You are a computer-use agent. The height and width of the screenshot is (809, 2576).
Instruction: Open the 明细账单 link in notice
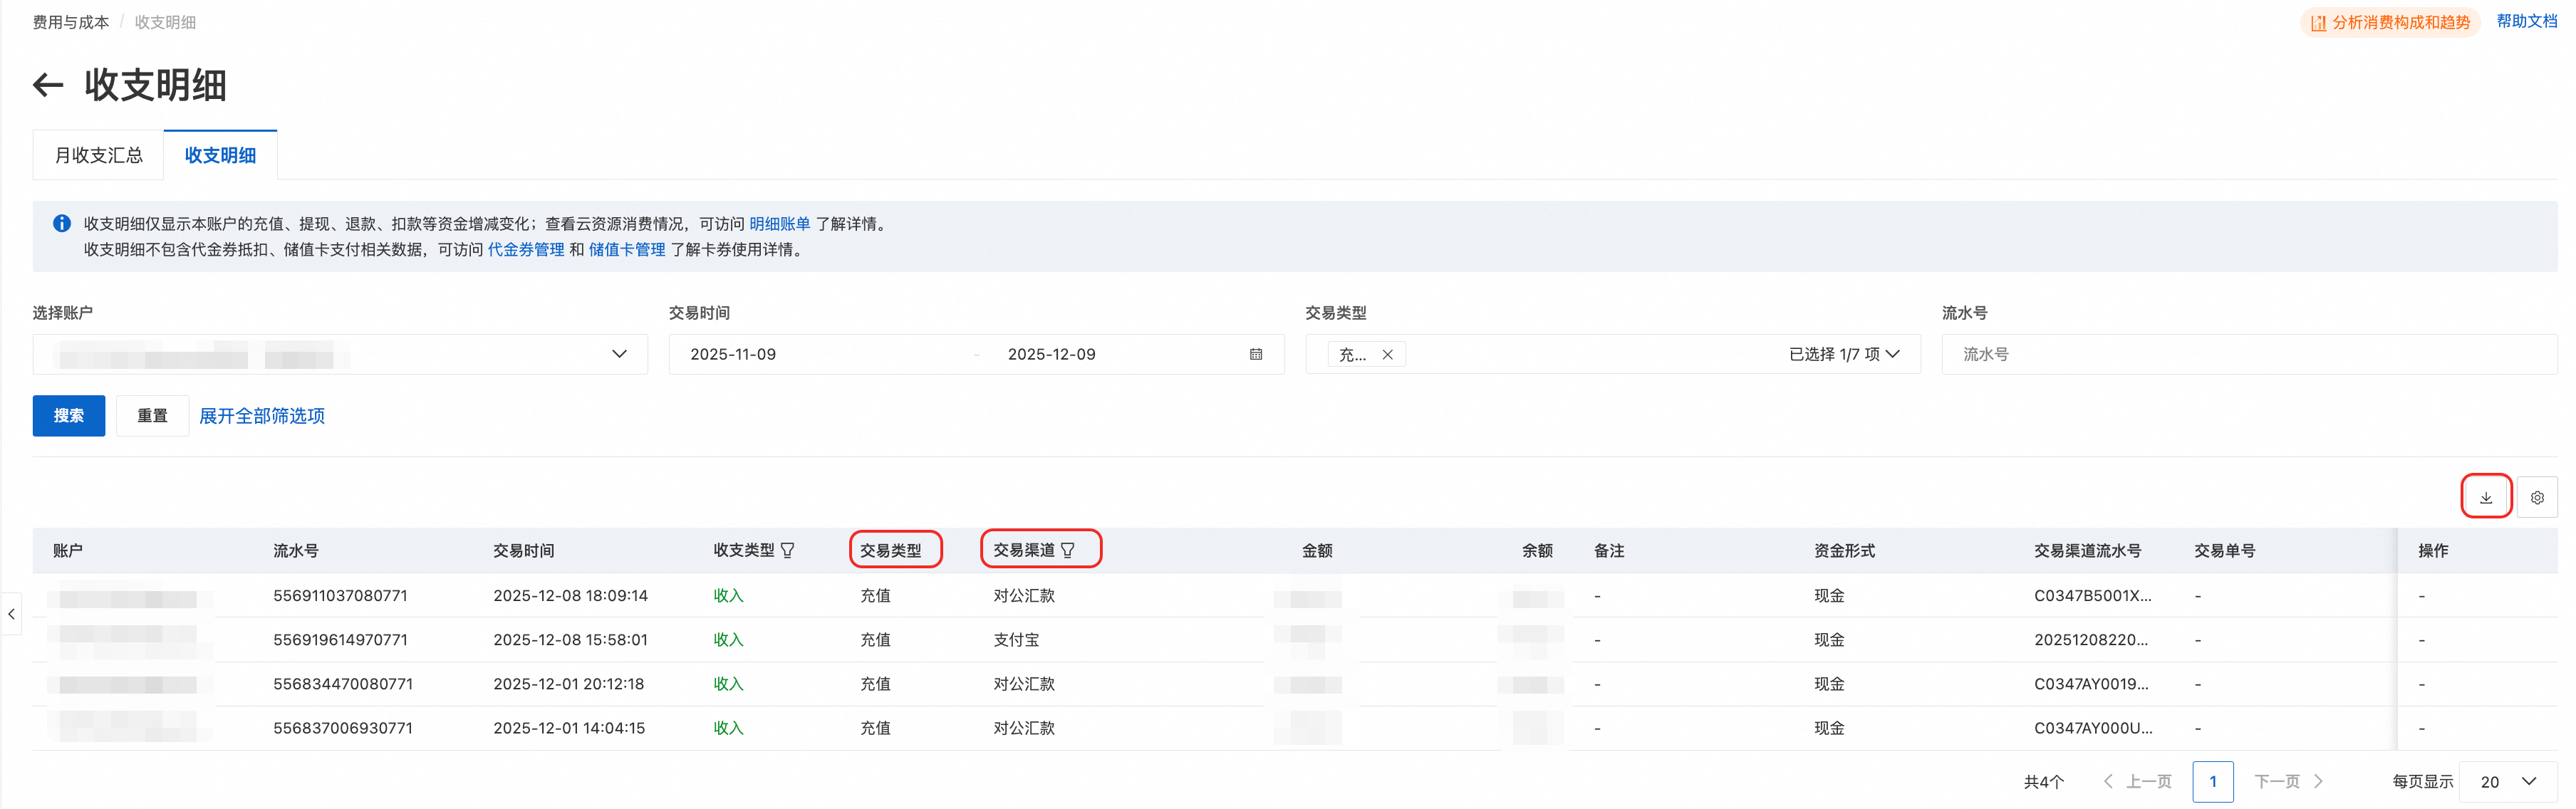(x=779, y=224)
